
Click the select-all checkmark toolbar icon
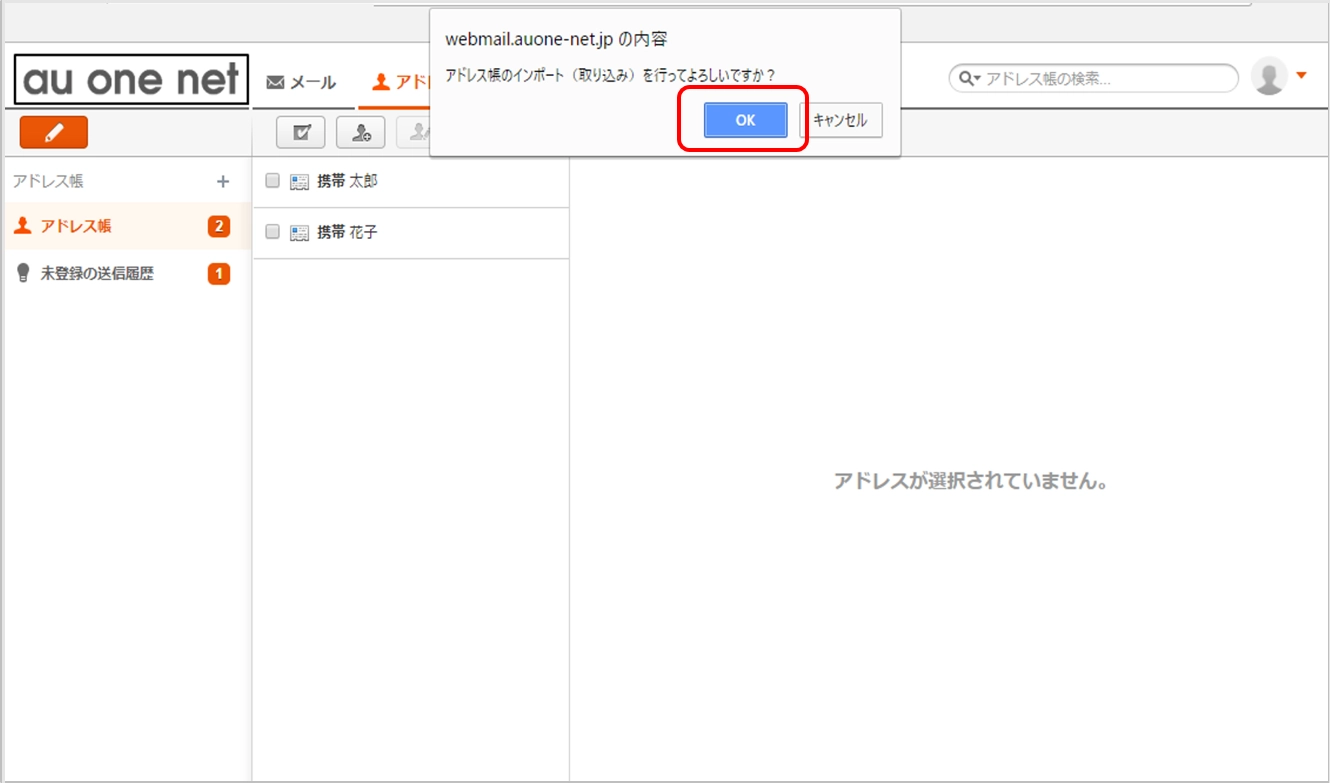tap(300, 131)
